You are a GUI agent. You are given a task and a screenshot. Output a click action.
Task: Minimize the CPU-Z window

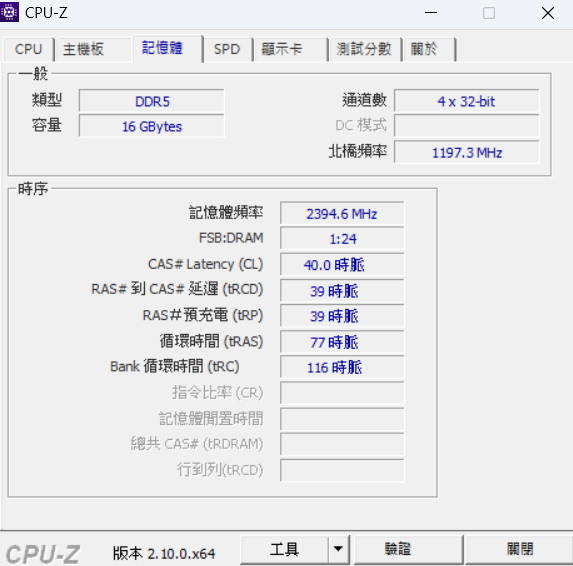(x=431, y=13)
